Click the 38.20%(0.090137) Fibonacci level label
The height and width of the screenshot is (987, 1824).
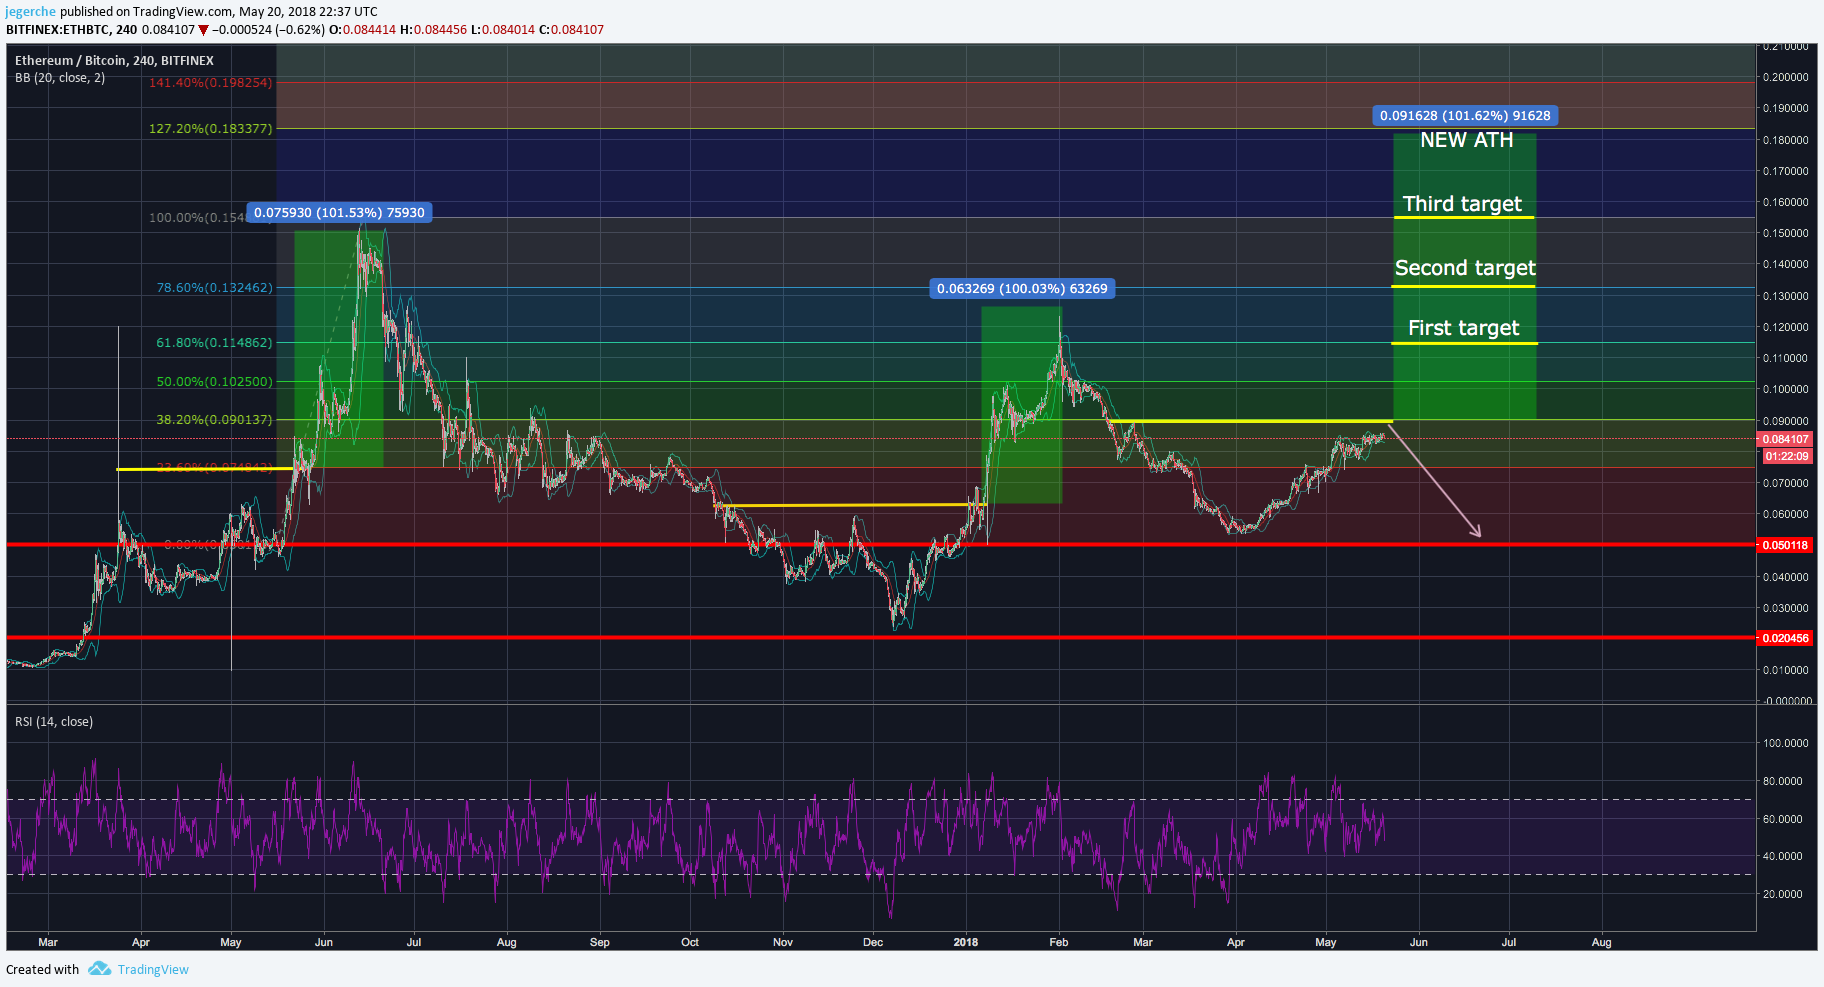[x=214, y=419]
